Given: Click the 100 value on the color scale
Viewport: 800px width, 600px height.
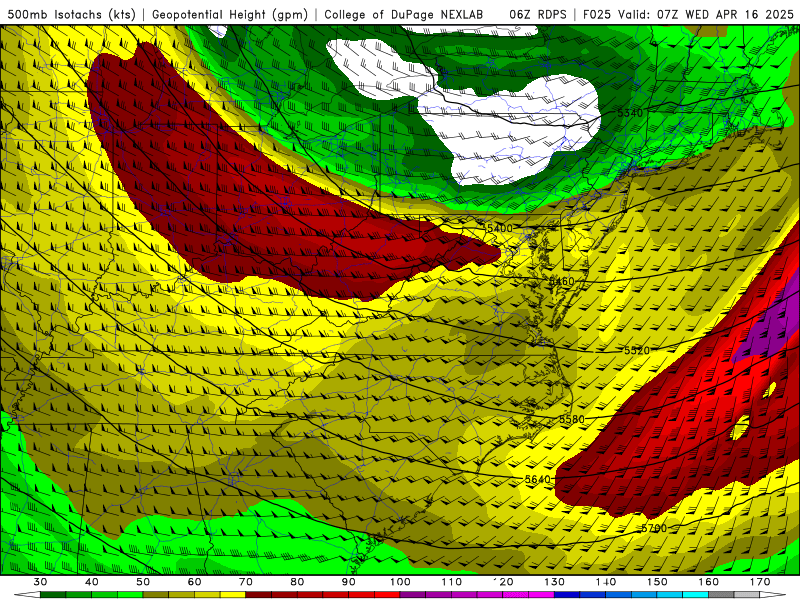Looking at the screenshot, I should pyautogui.click(x=401, y=582).
